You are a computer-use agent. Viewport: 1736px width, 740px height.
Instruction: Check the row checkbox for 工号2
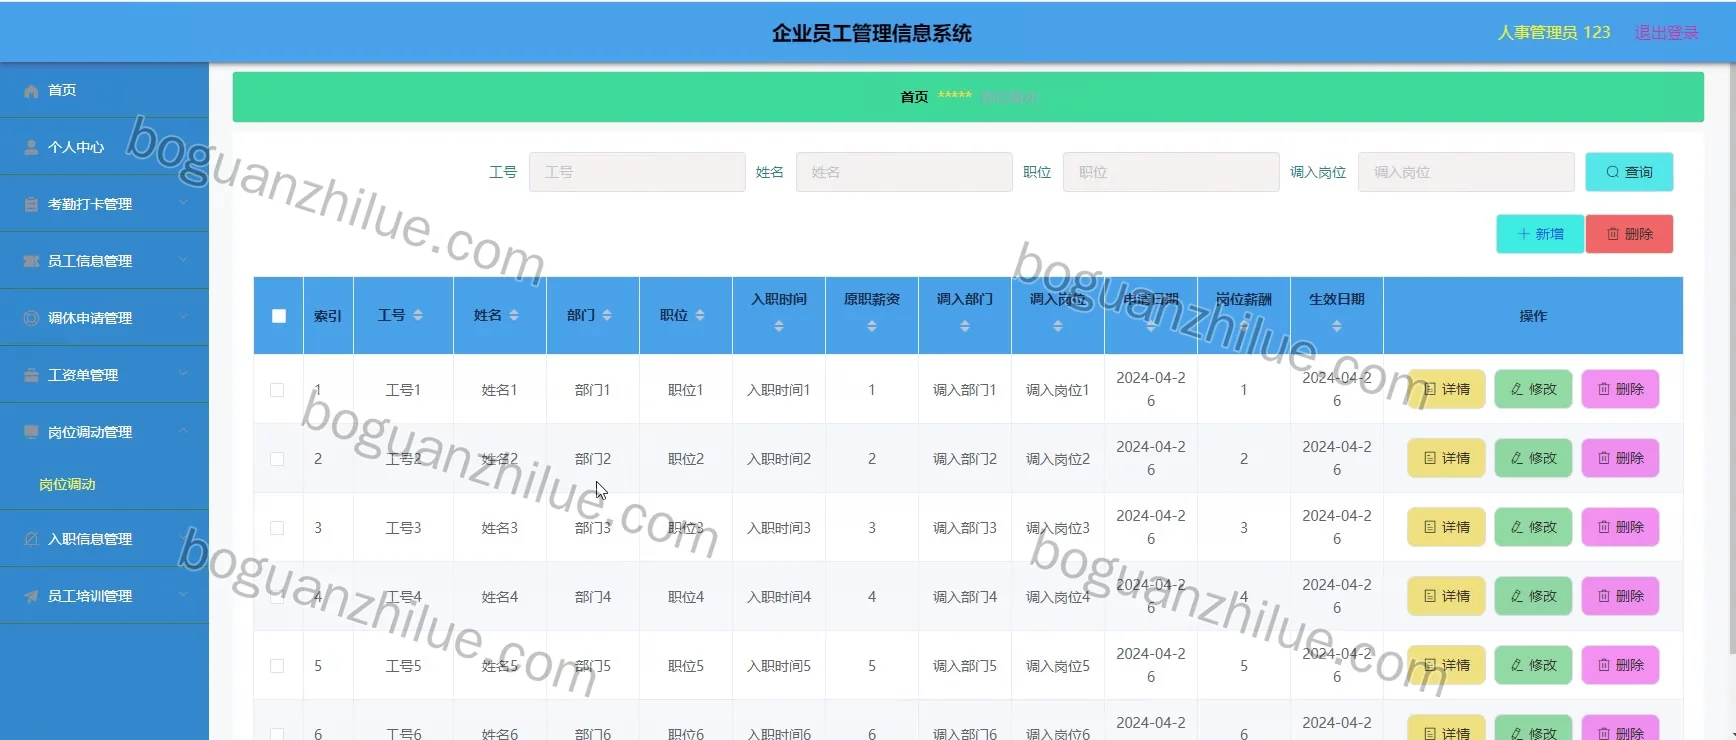tap(277, 460)
